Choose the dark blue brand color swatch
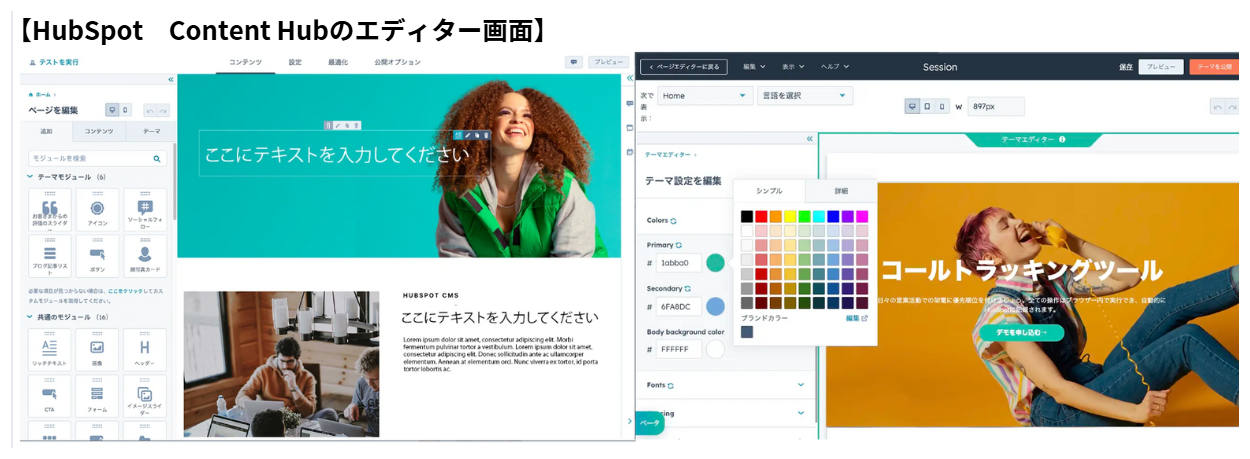Image resolution: width=1250 pixels, height=459 pixels. click(747, 332)
